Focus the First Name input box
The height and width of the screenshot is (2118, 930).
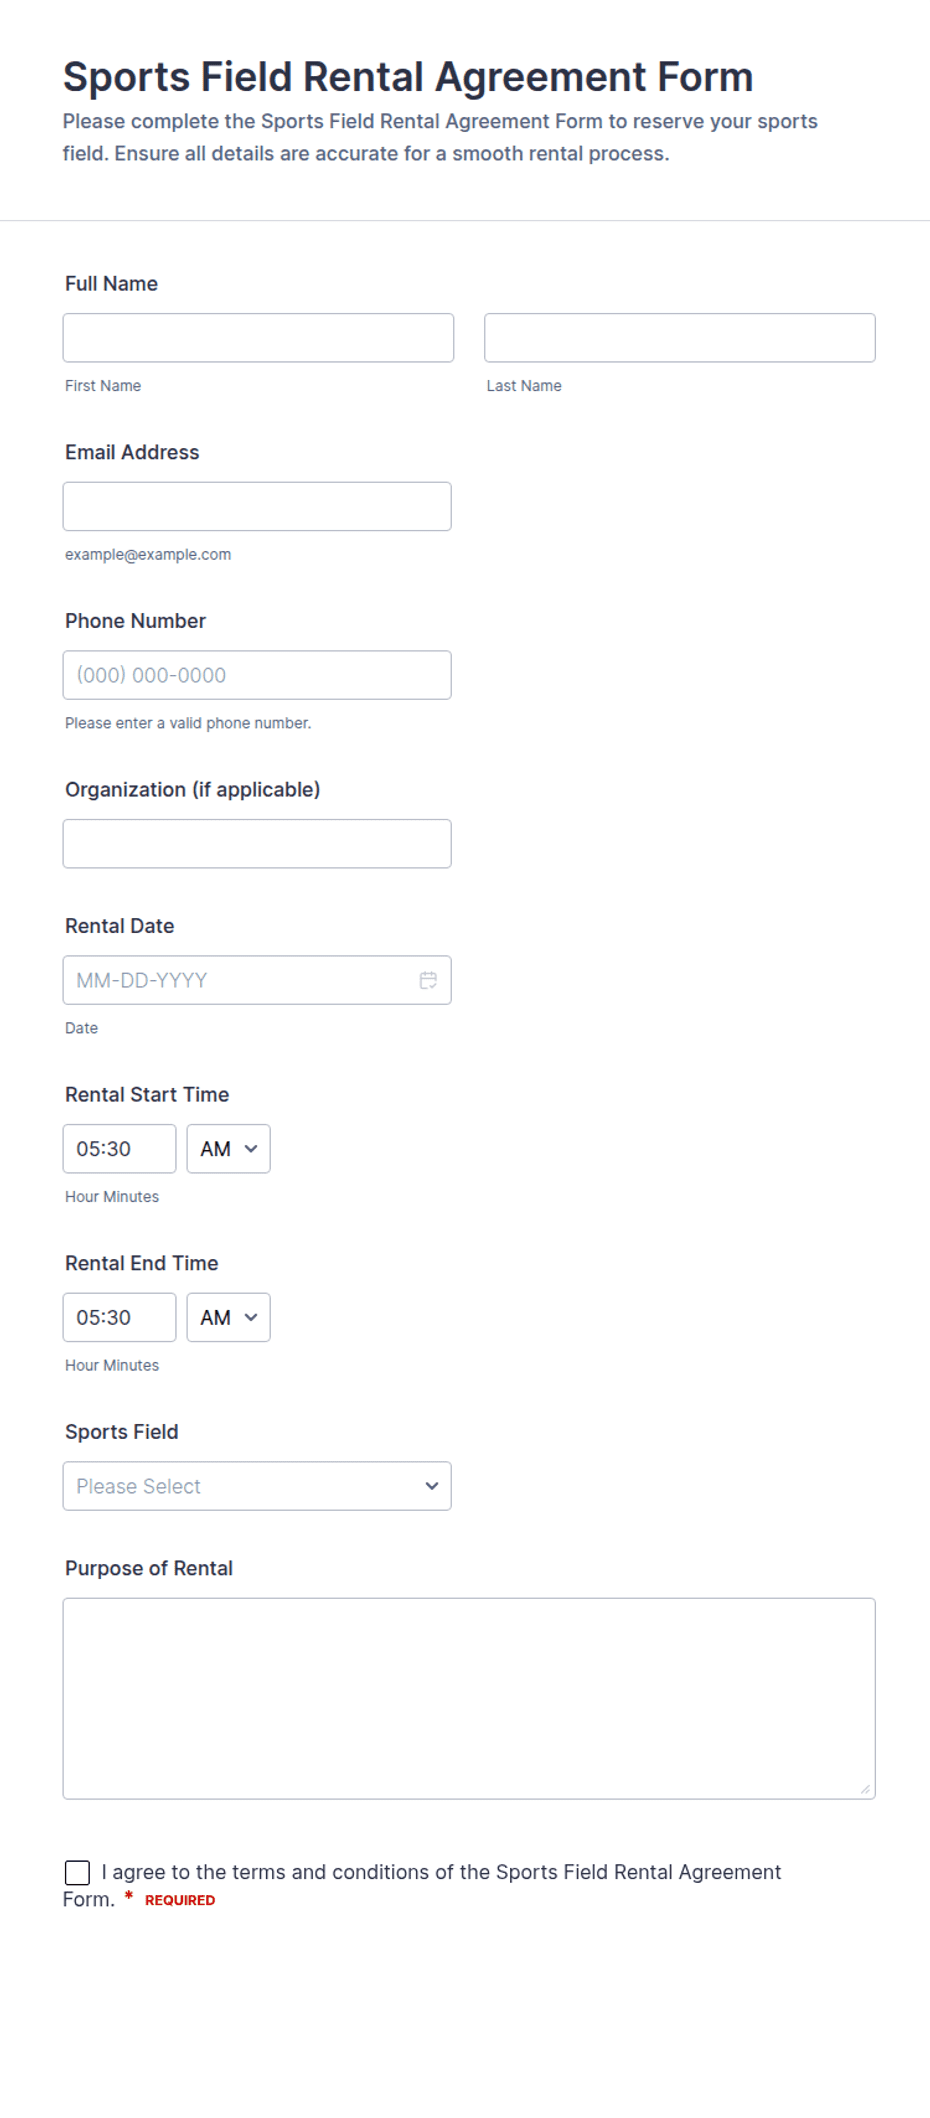pyautogui.click(x=258, y=338)
